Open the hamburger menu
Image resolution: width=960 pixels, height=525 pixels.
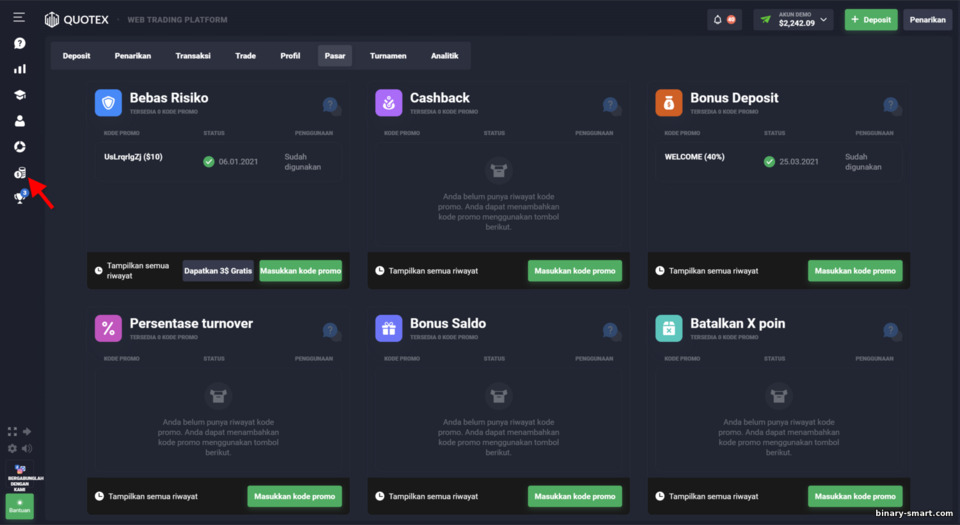pos(19,17)
